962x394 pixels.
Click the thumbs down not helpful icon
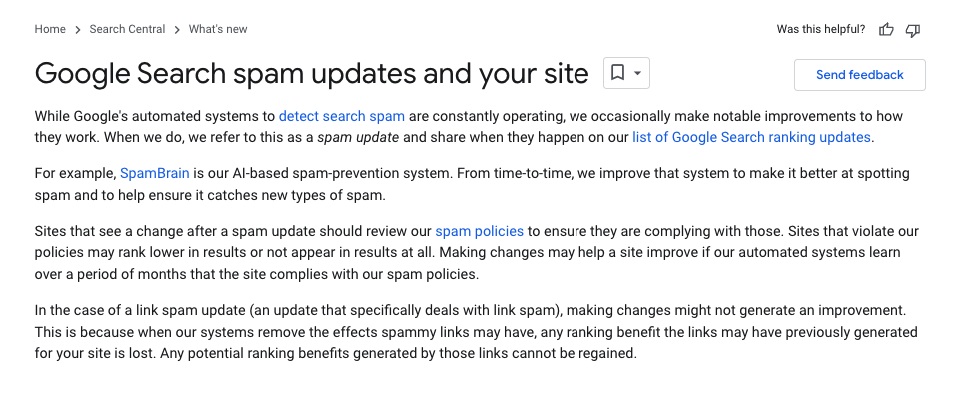tap(914, 30)
